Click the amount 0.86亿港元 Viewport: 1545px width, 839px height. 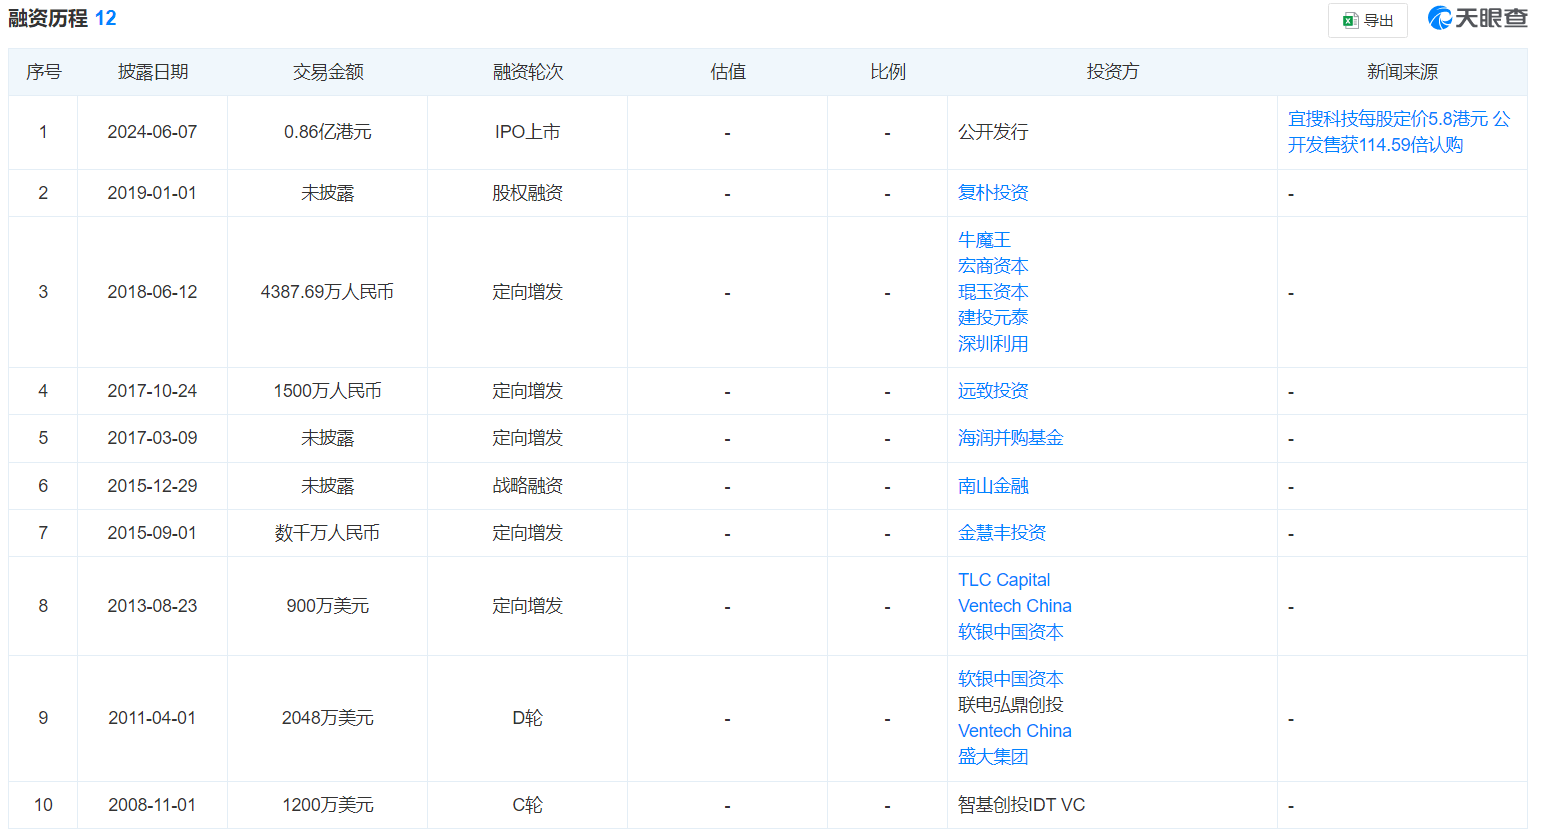pos(328,132)
